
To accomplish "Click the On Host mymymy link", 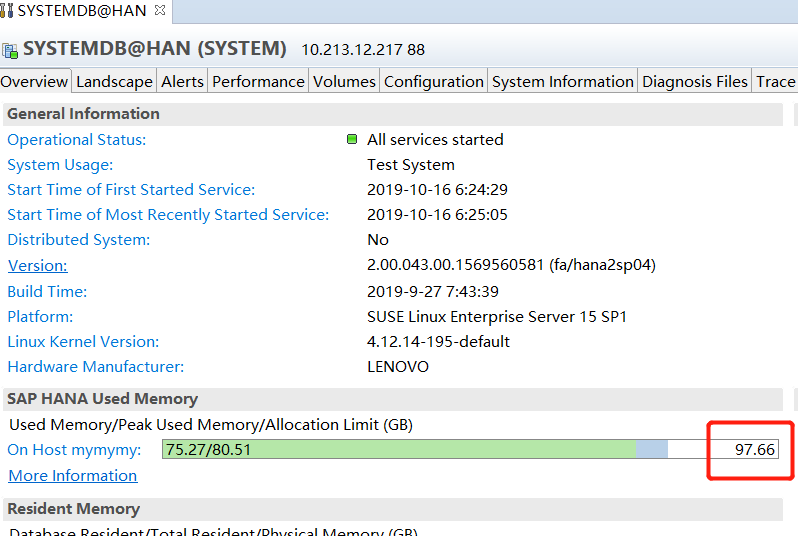I will pos(74,449).
